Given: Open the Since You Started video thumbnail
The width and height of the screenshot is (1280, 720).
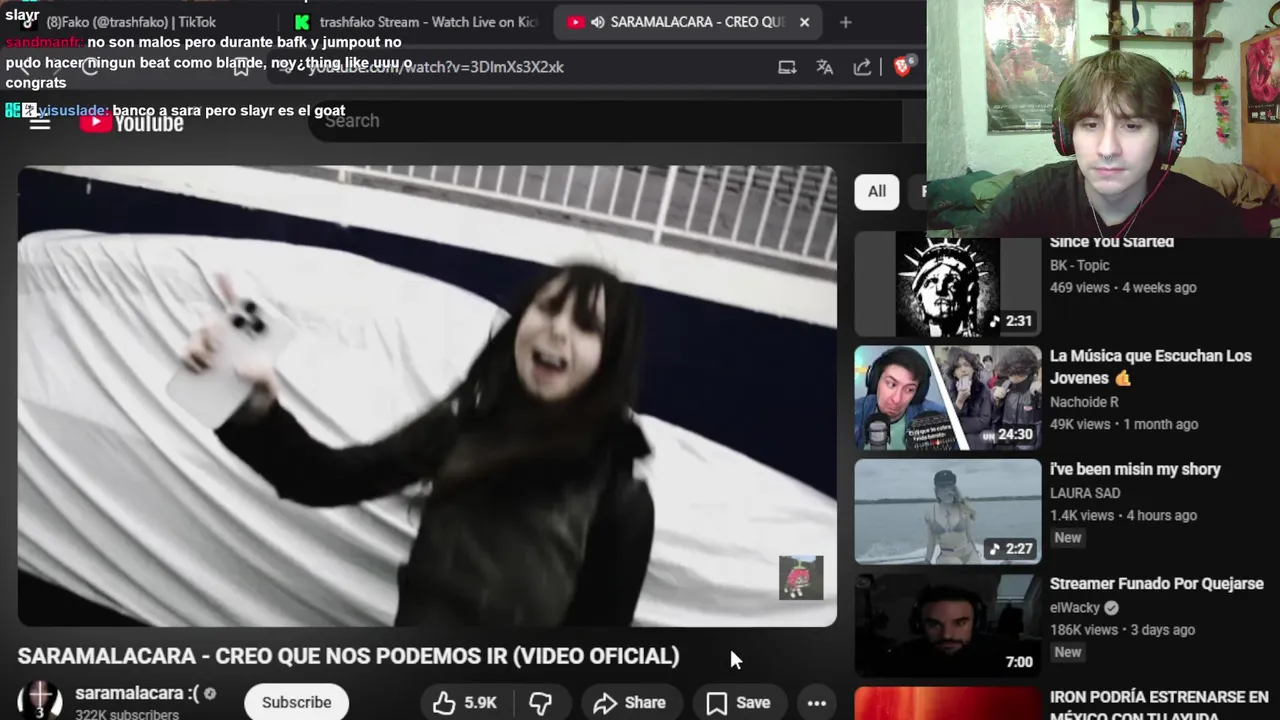Looking at the screenshot, I should (x=947, y=284).
